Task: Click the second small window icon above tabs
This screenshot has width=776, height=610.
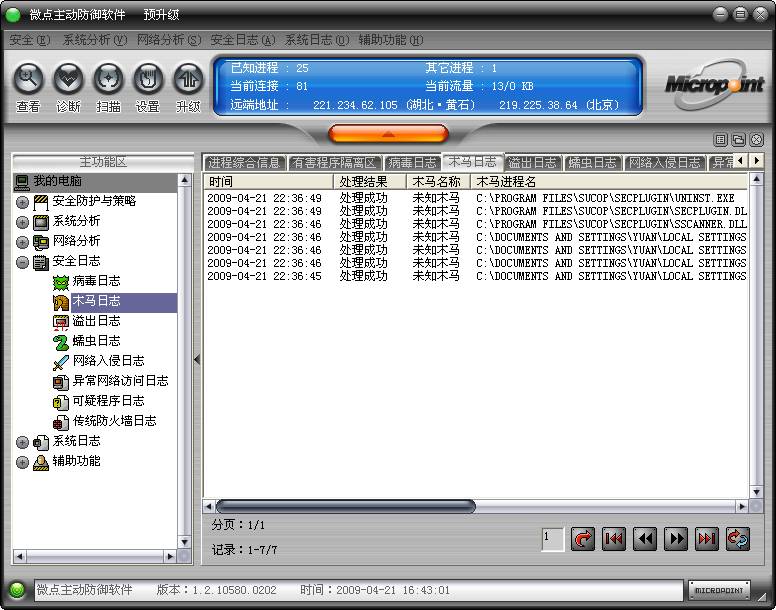Action: [738, 140]
